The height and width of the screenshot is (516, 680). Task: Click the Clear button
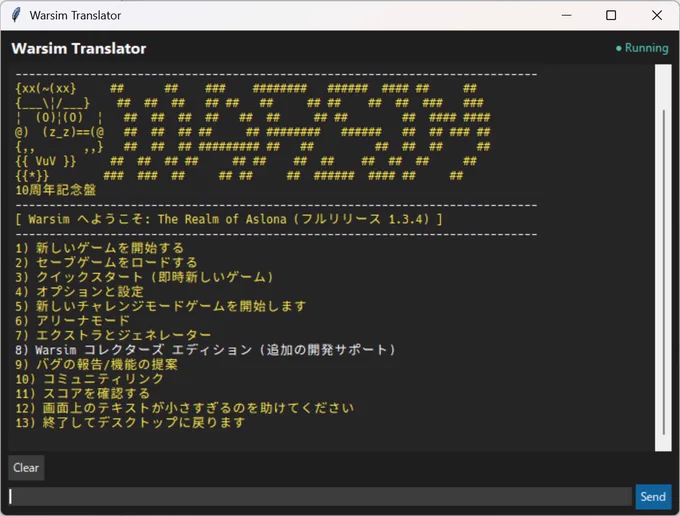(x=26, y=468)
